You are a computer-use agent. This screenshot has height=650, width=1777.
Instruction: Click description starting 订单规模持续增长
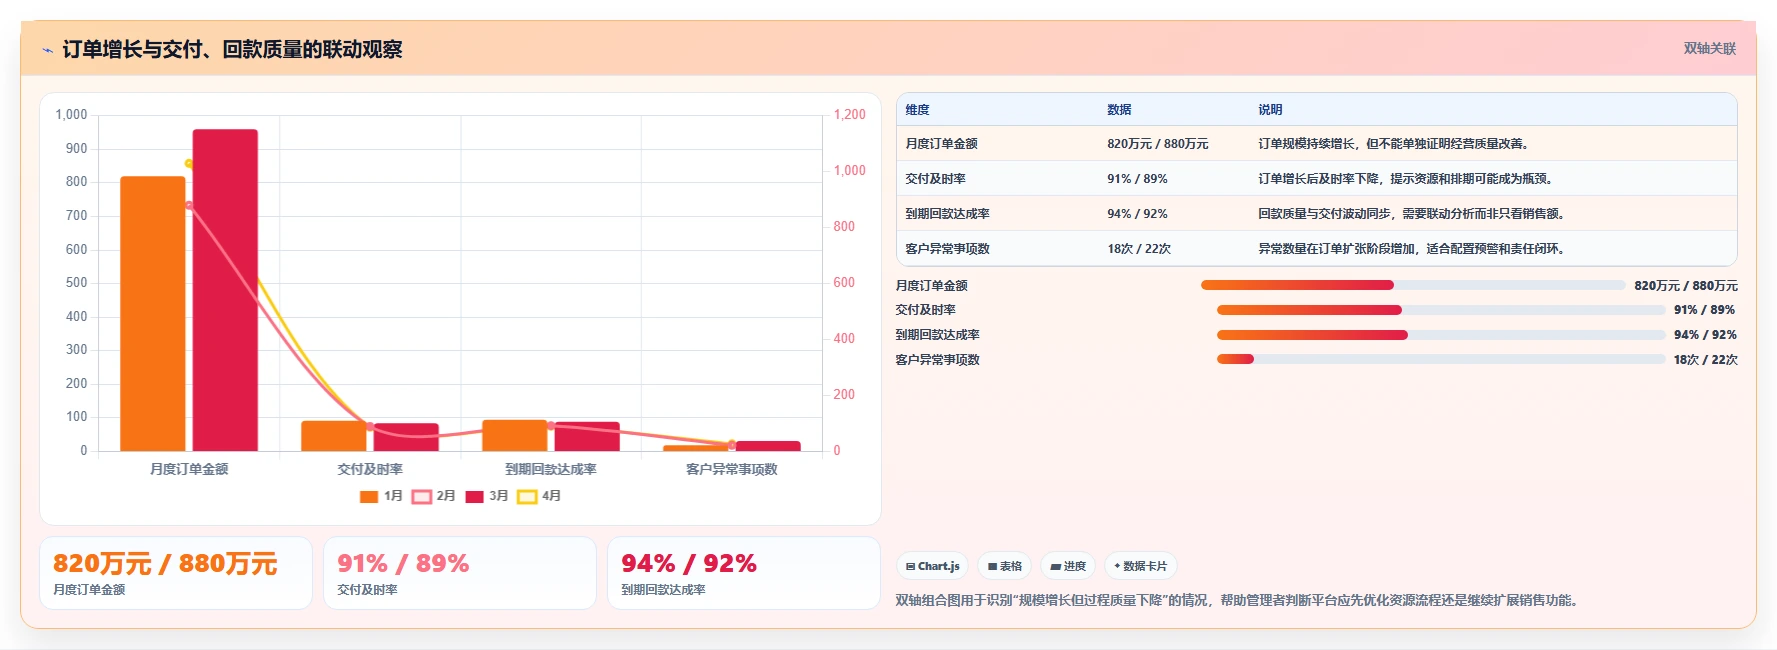(x=1395, y=144)
